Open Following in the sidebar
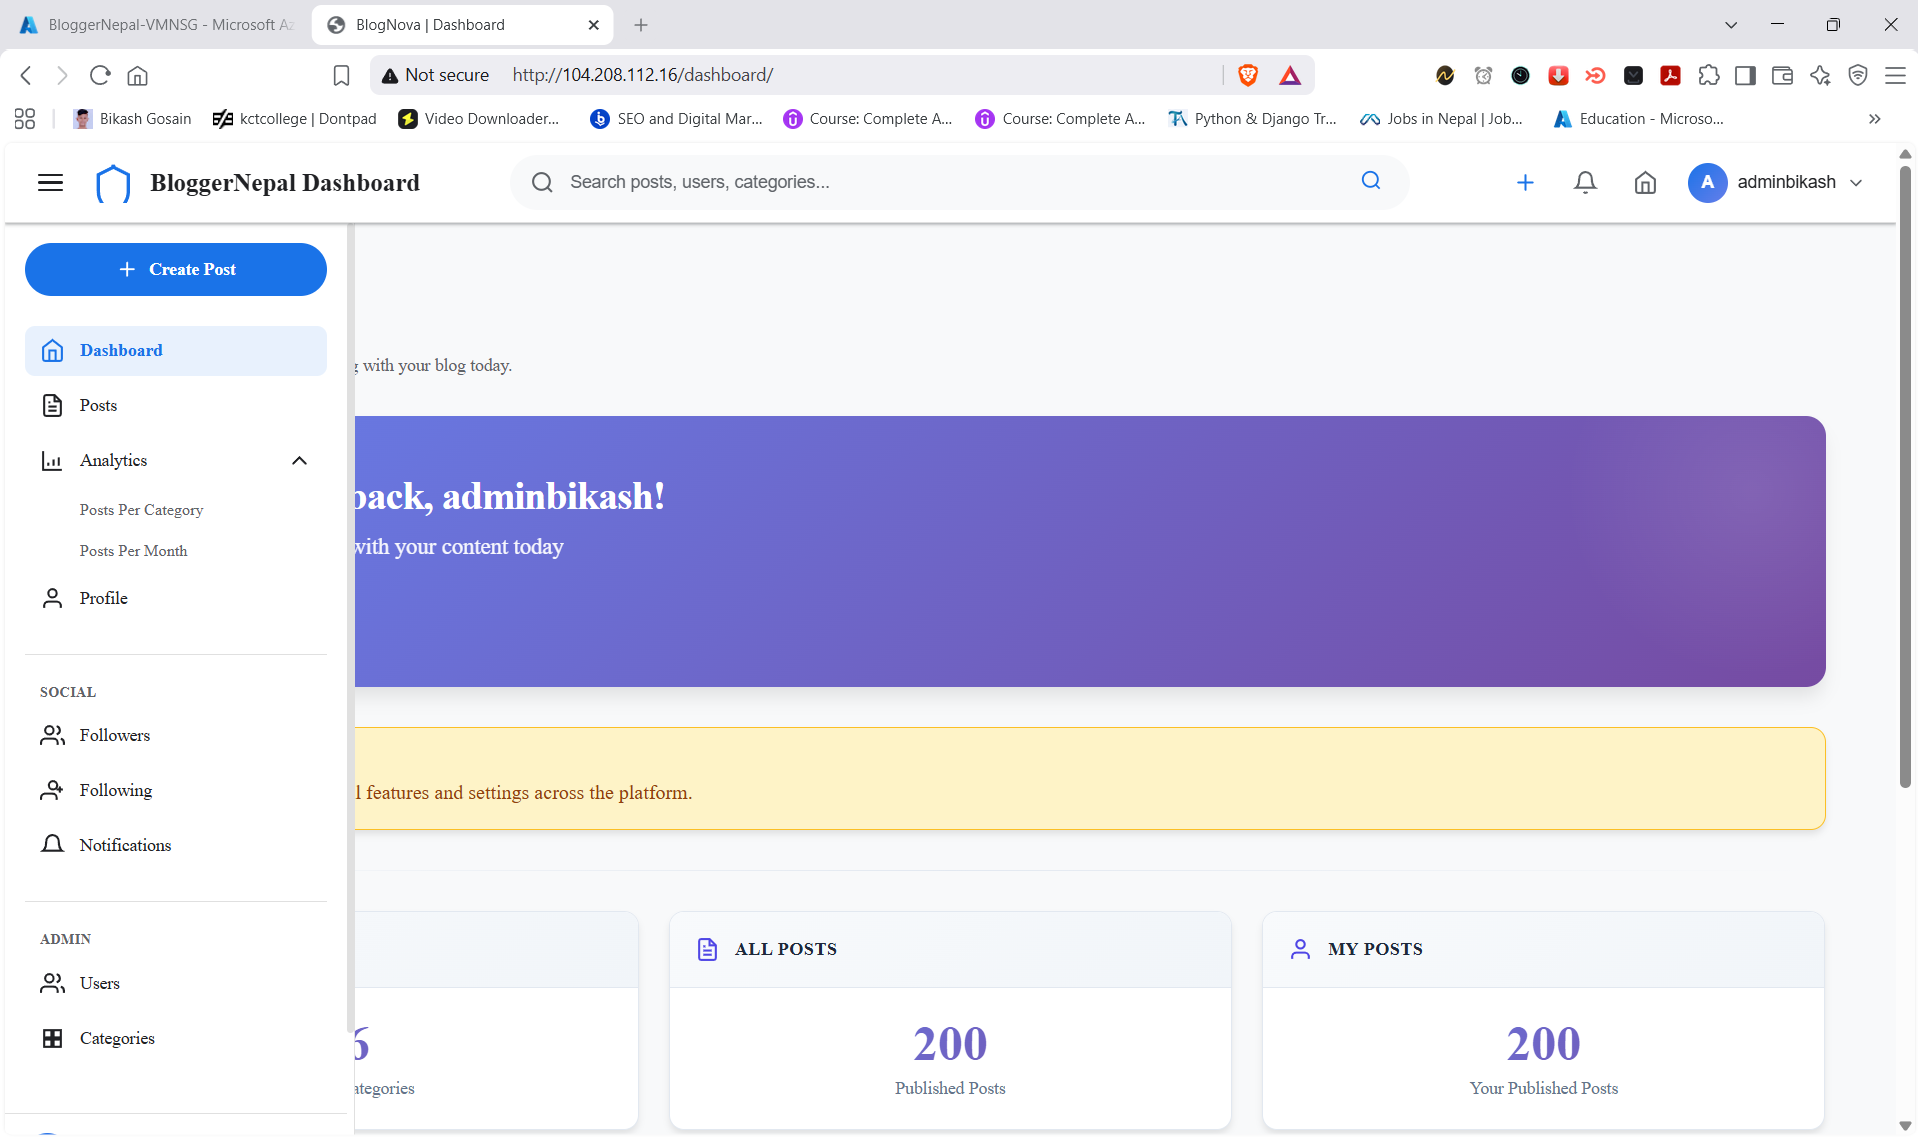 [x=176, y=790]
